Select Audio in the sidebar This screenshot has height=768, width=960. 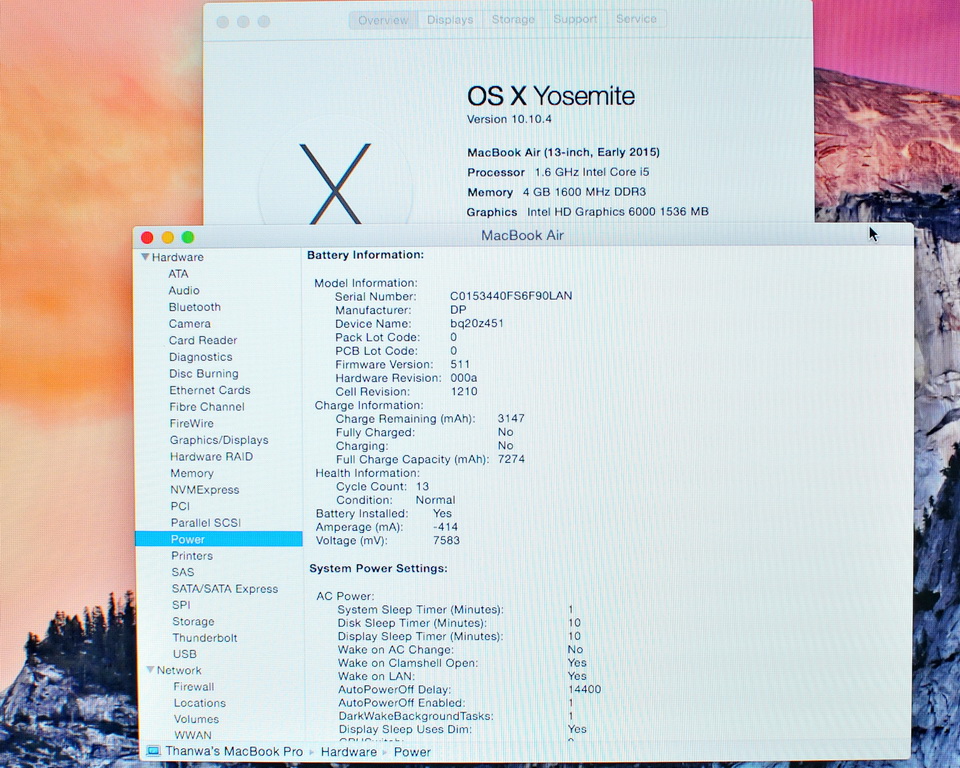(184, 290)
